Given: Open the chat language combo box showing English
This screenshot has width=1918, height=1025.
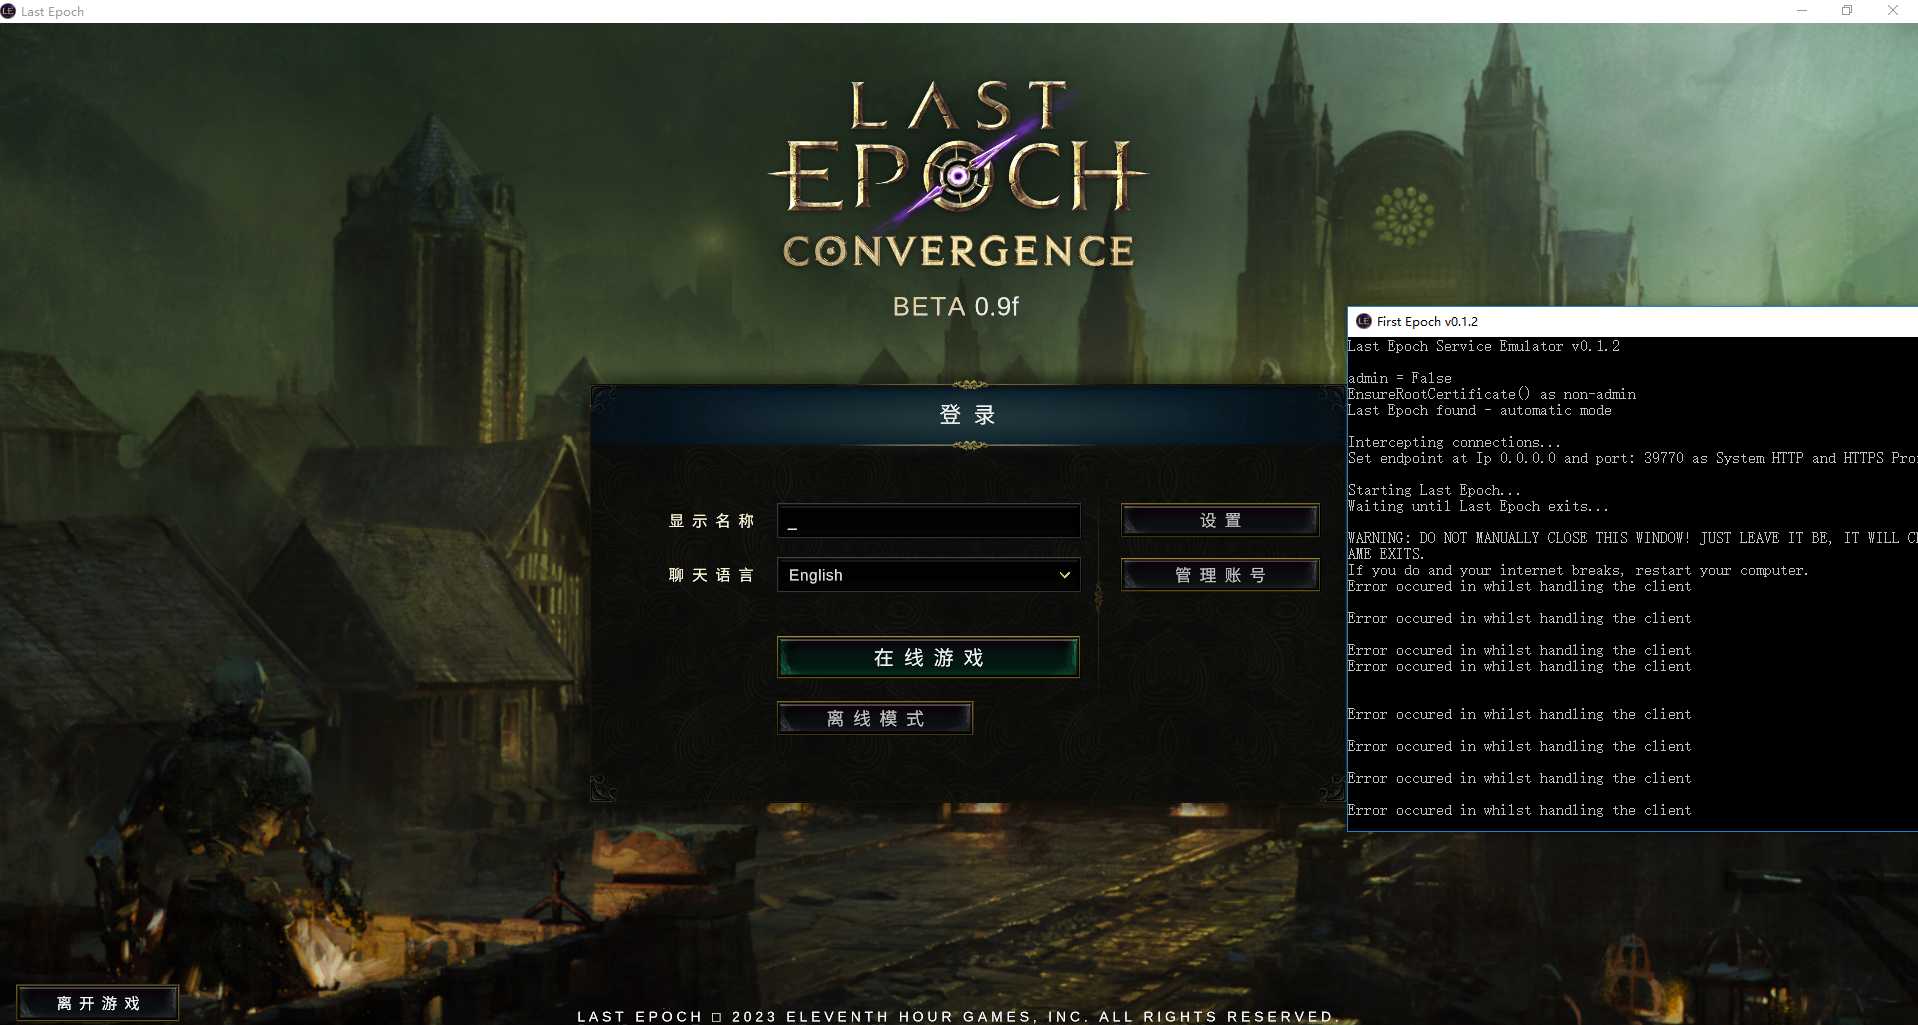Looking at the screenshot, I should click(927, 575).
